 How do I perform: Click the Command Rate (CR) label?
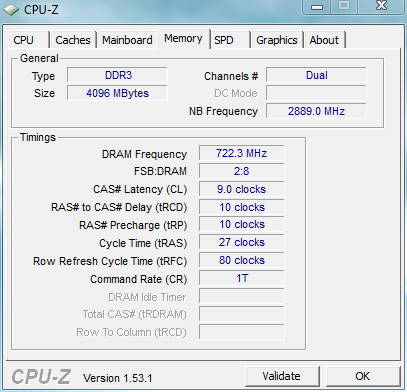139,279
